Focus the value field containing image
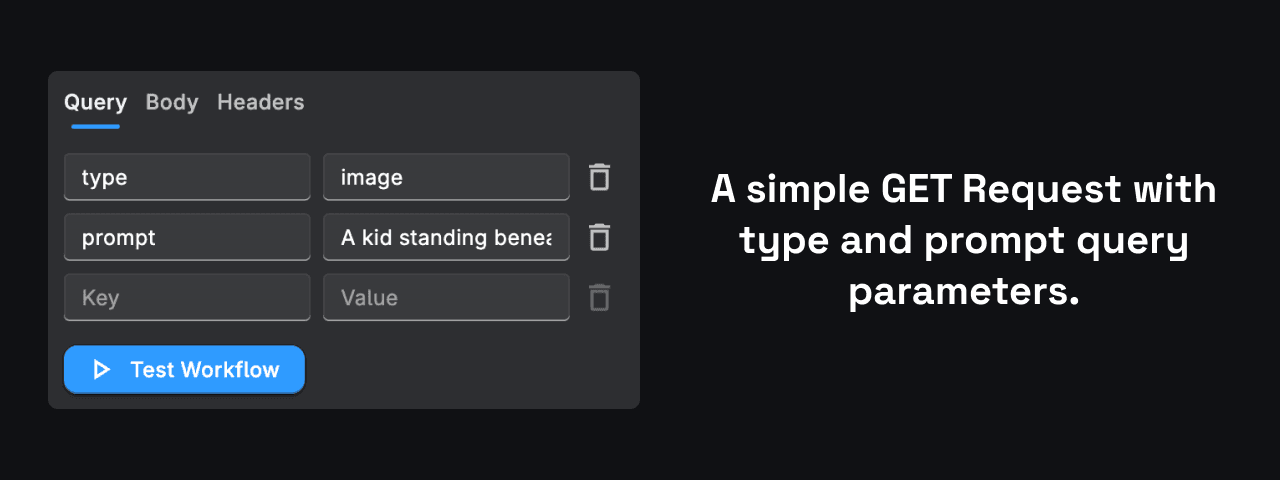 446,177
